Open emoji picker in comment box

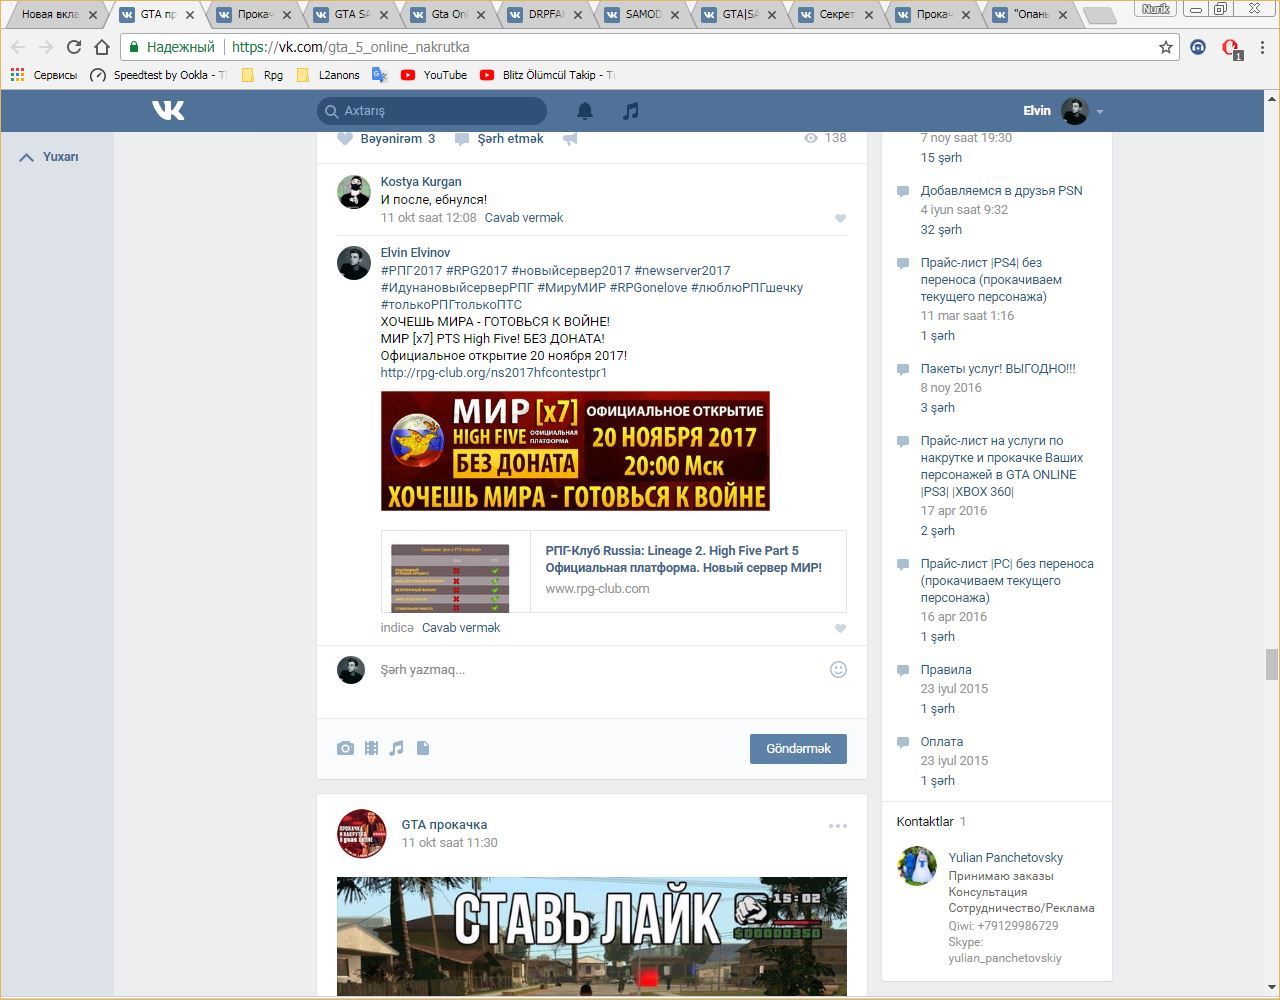pyautogui.click(x=838, y=669)
